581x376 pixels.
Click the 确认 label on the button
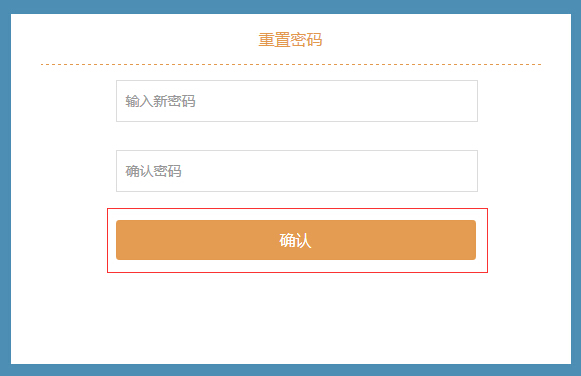(x=295, y=240)
